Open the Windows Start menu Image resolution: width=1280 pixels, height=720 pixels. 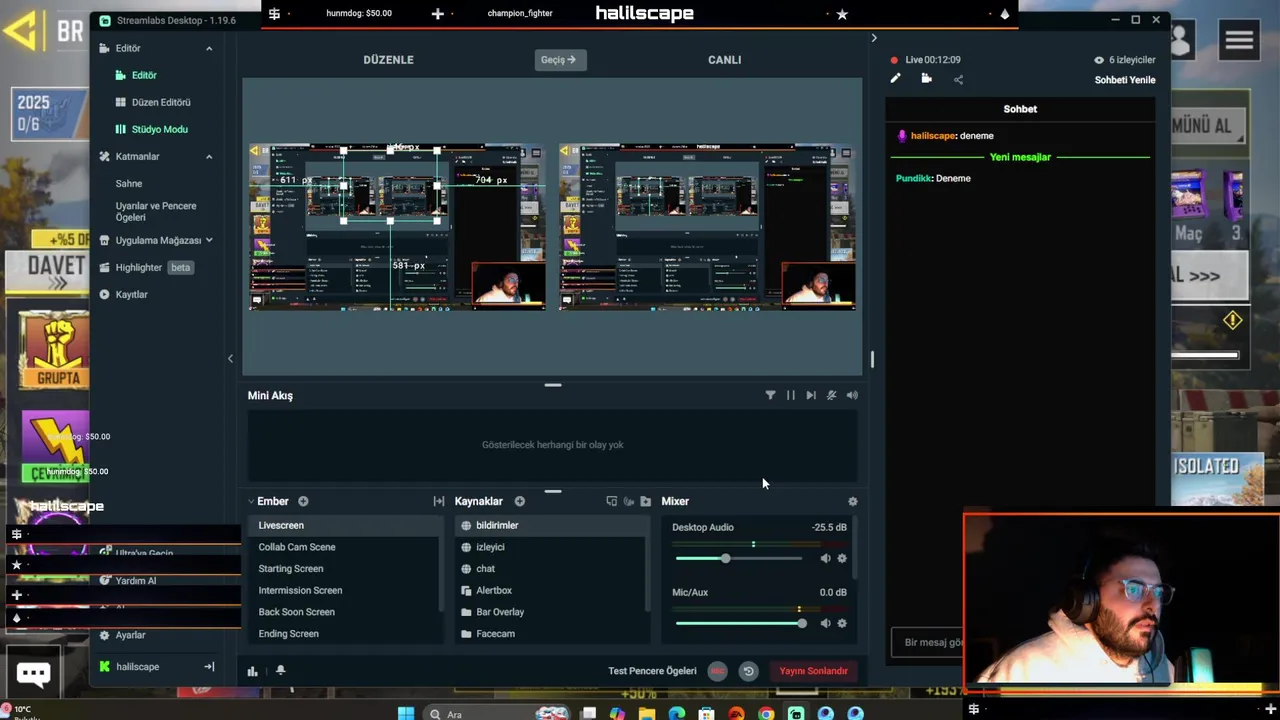coord(406,714)
